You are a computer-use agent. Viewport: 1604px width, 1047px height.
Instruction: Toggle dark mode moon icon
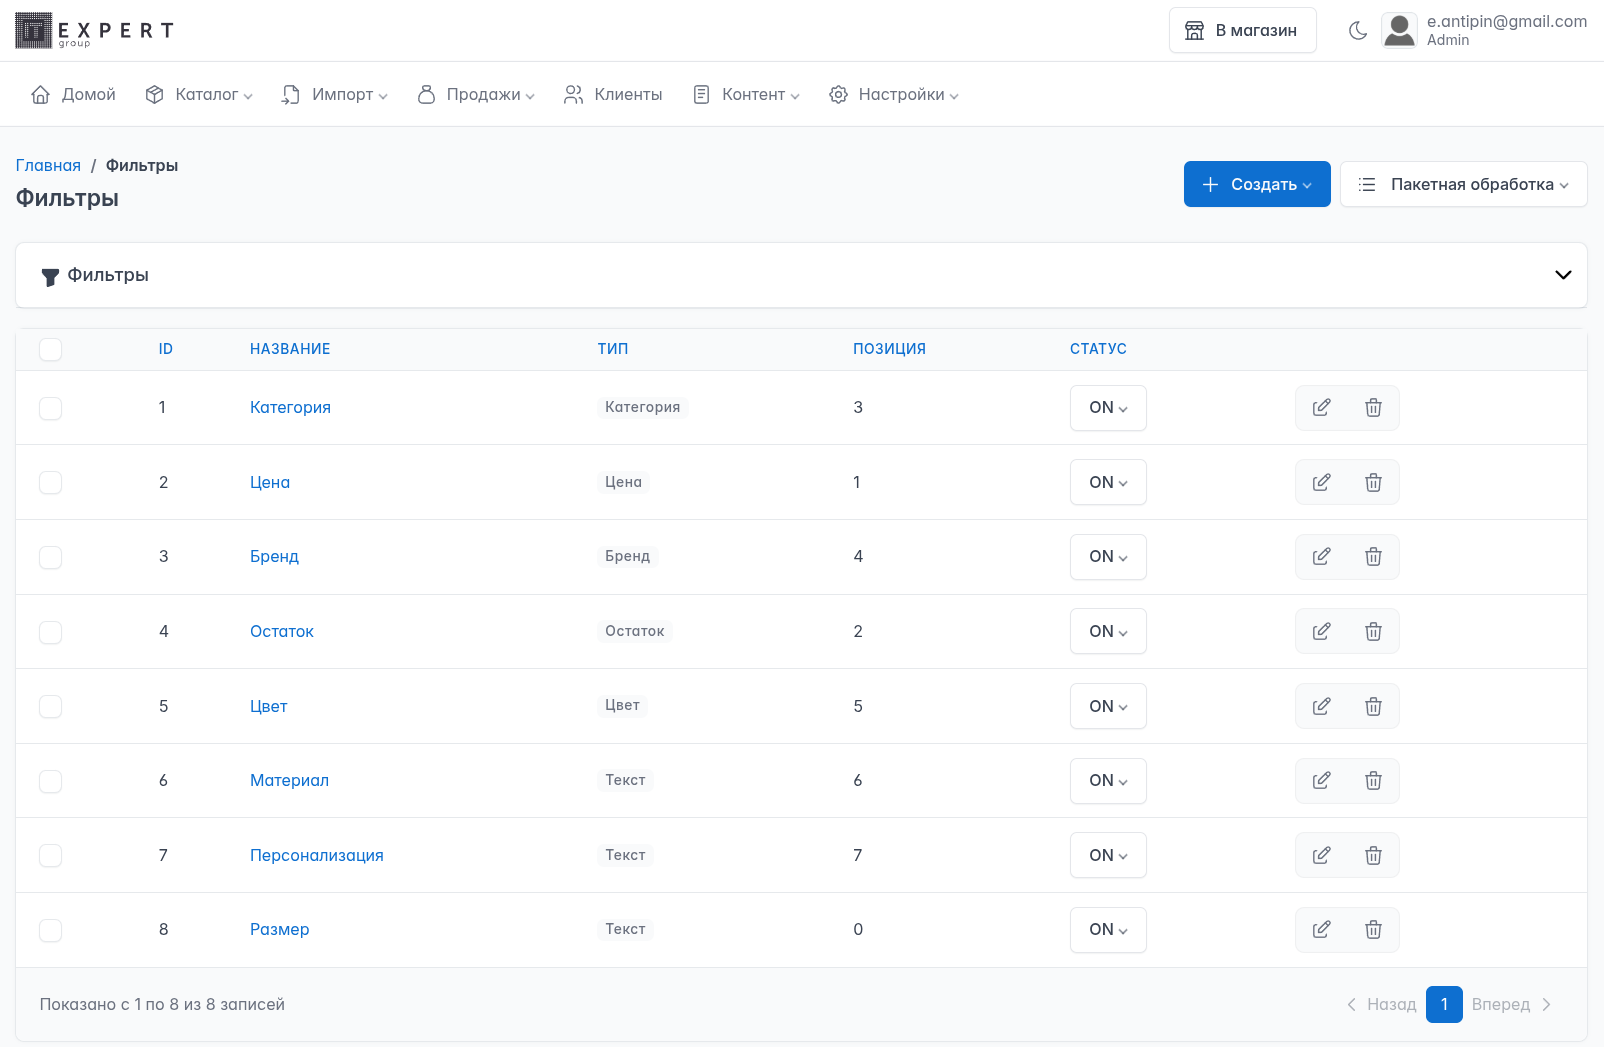[1357, 31]
